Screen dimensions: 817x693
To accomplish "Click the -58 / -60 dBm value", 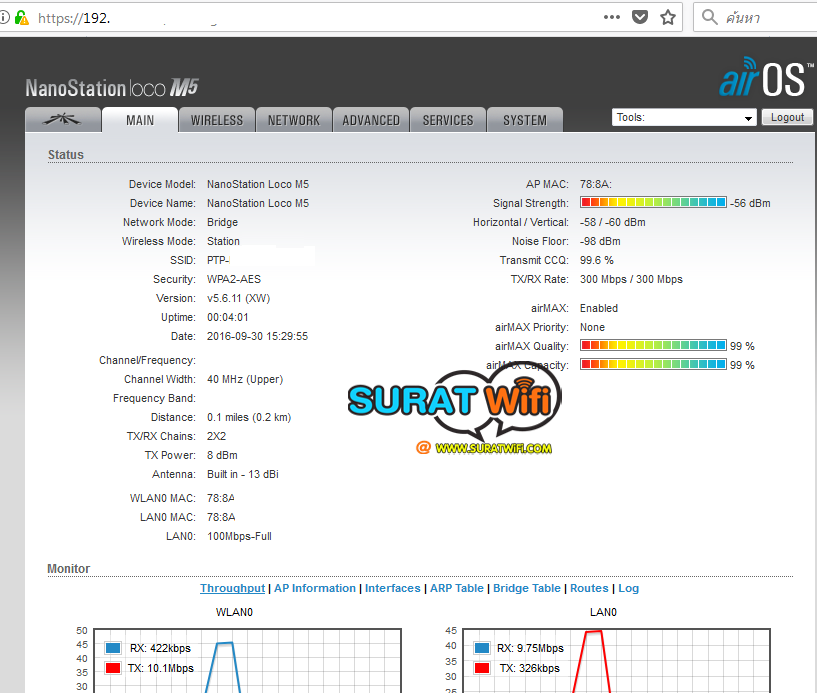I will point(613,222).
